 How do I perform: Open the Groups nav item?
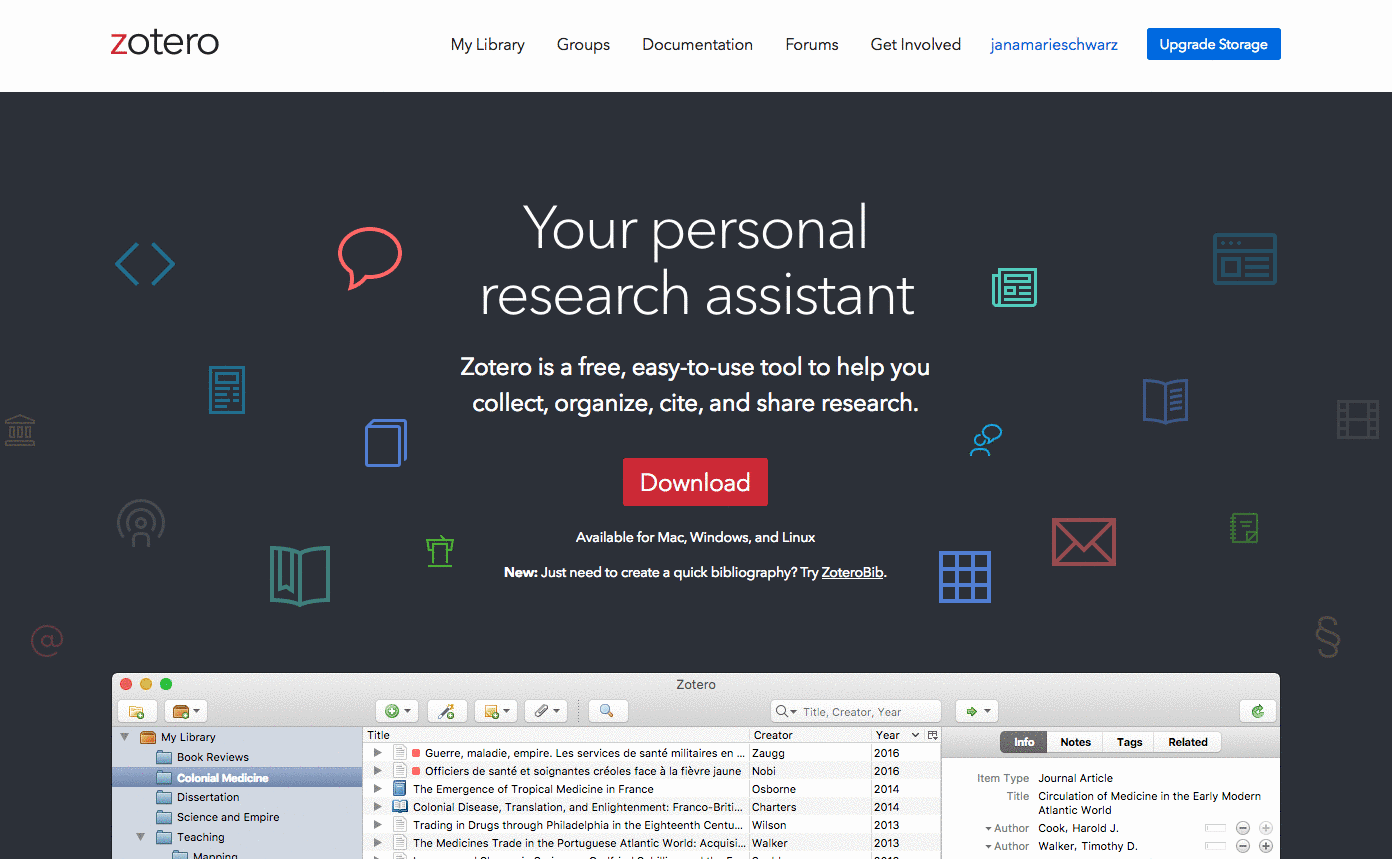tap(584, 44)
